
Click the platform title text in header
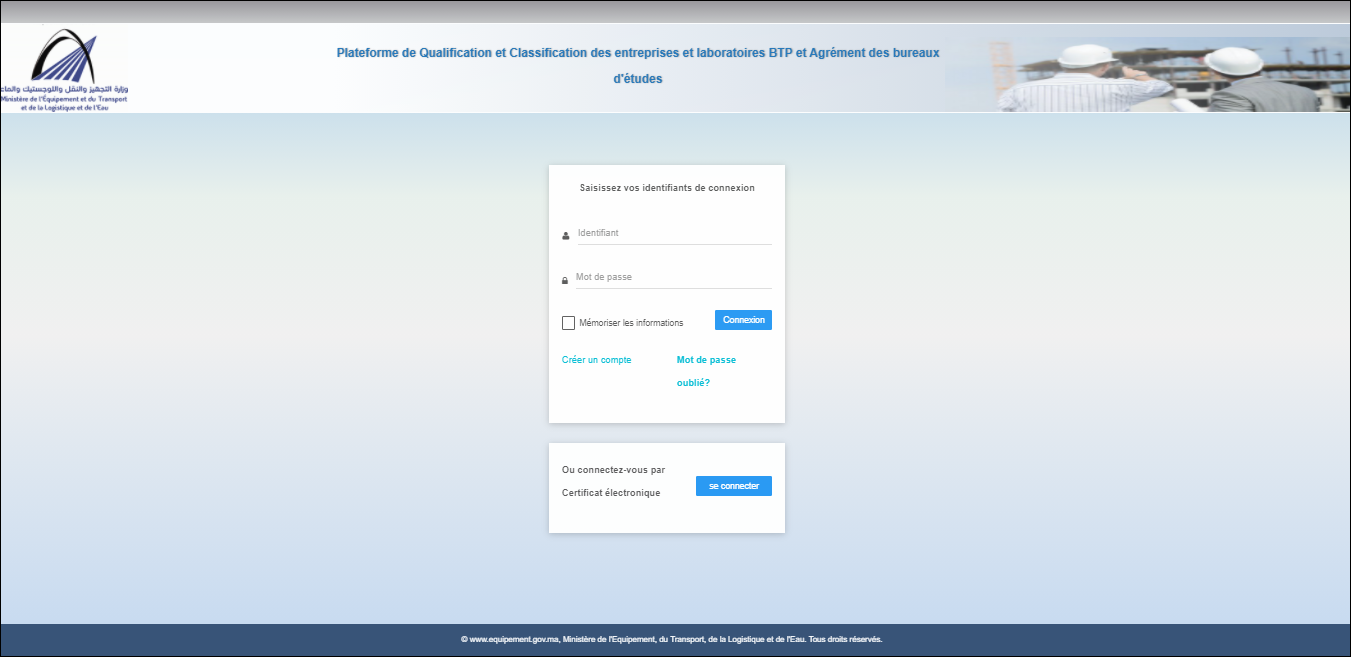(x=638, y=65)
